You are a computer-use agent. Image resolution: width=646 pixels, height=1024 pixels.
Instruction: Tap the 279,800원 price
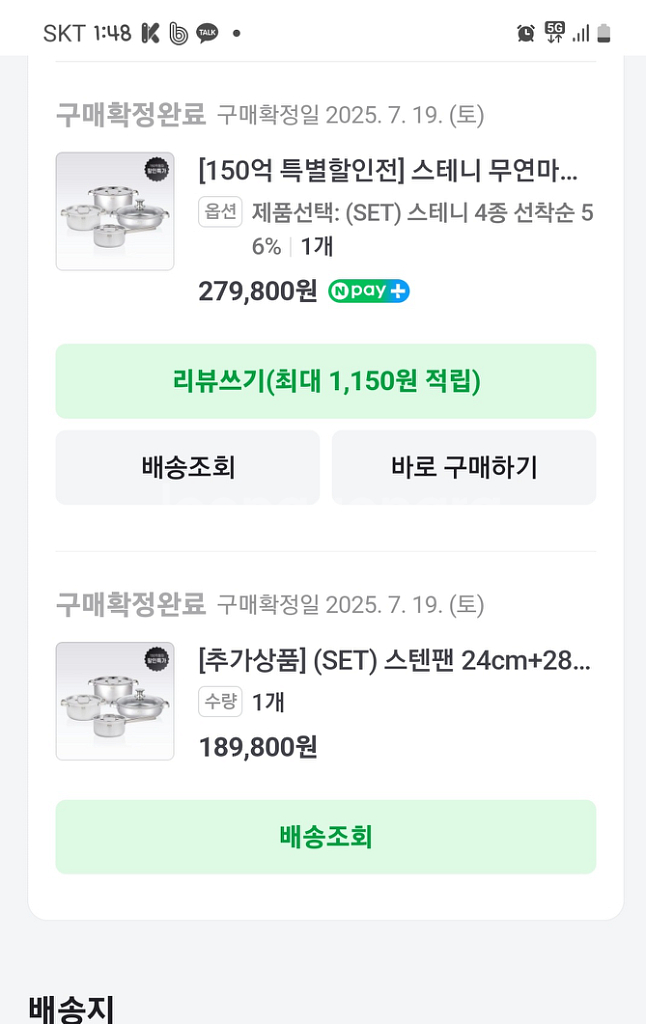[258, 292]
